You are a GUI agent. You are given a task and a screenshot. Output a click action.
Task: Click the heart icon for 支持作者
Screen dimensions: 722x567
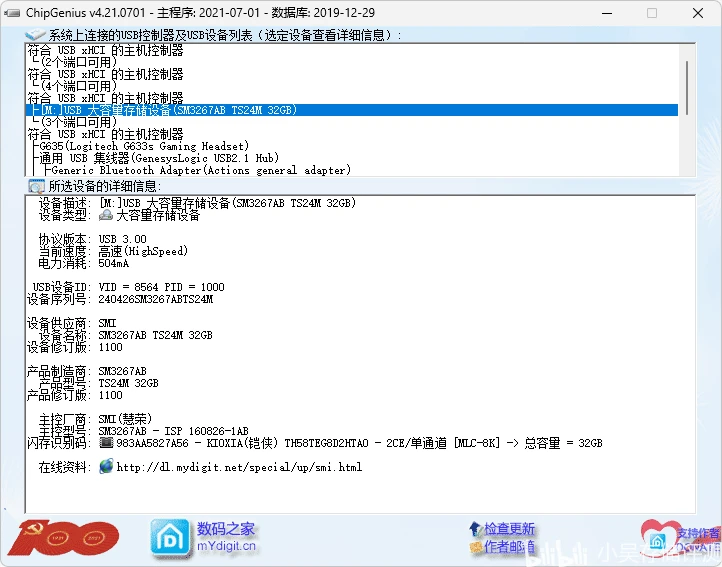[658, 537]
